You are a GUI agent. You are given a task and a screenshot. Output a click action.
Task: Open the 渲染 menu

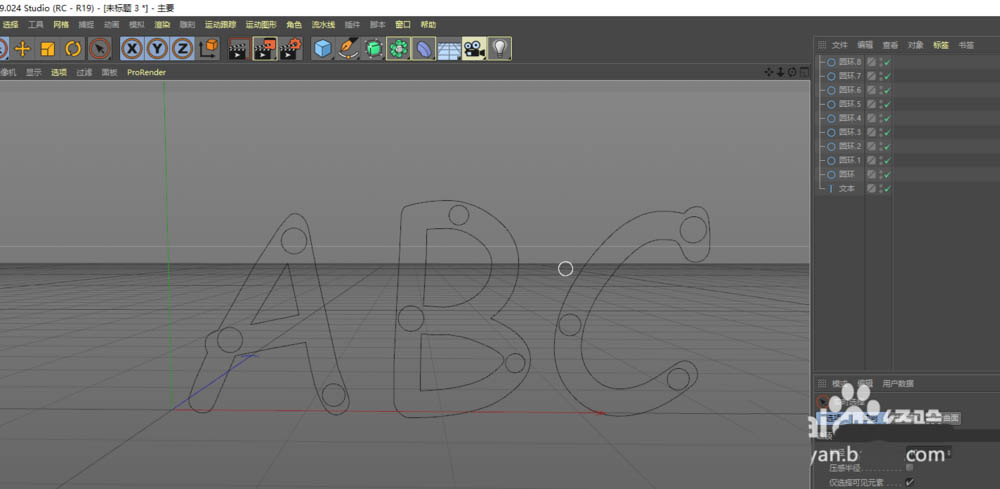click(162, 24)
